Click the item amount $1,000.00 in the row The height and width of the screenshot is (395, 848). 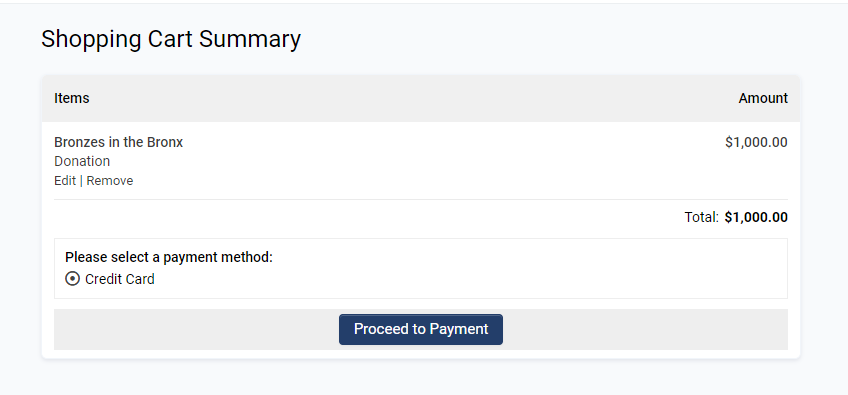click(x=756, y=142)
